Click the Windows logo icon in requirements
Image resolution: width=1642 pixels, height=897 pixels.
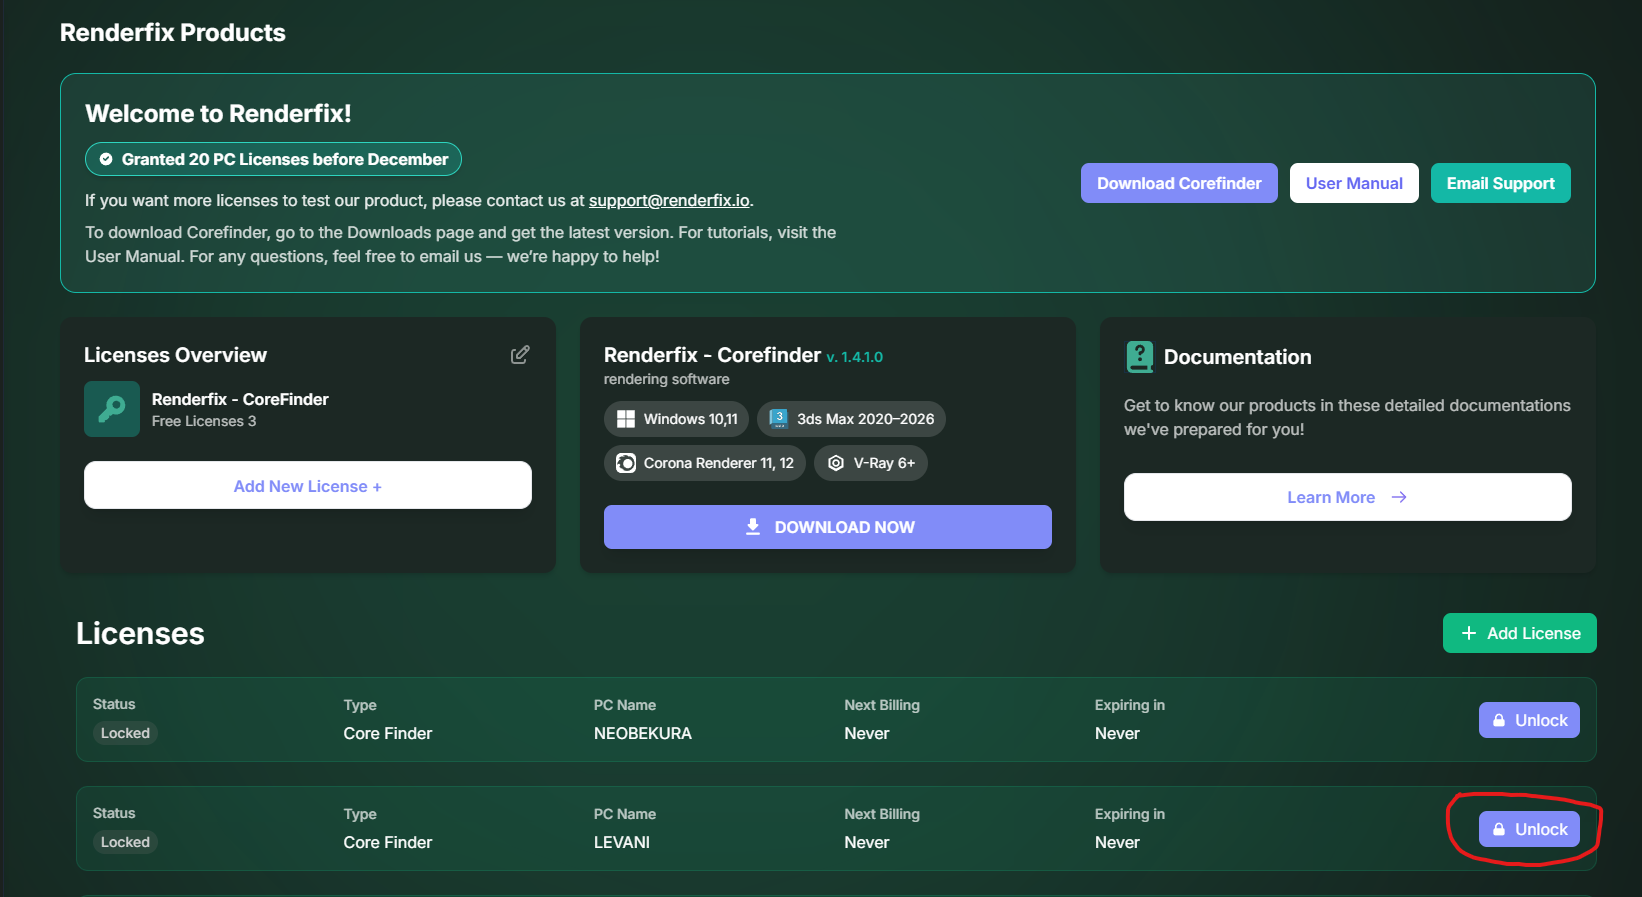click(626, 419)
